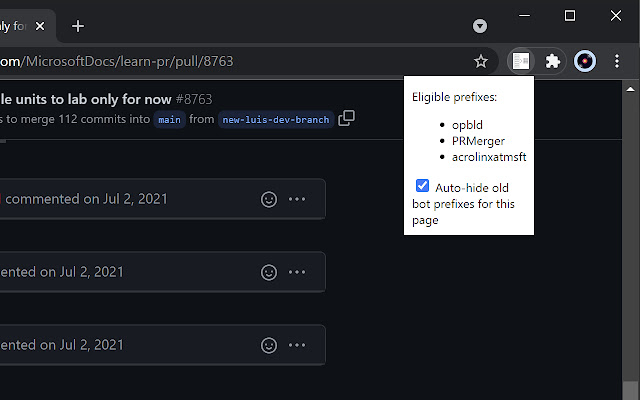This screenshot has width=640, height=400.
Task: Open options menu of first comment
Action: (297, 199)
